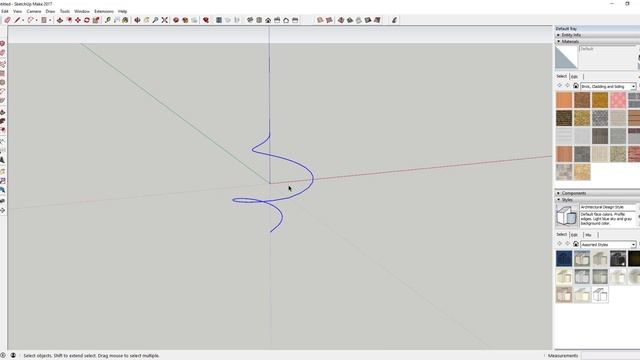This screenshot has width=640, height=360.
Task: Open the View menu
Action: 18,11
